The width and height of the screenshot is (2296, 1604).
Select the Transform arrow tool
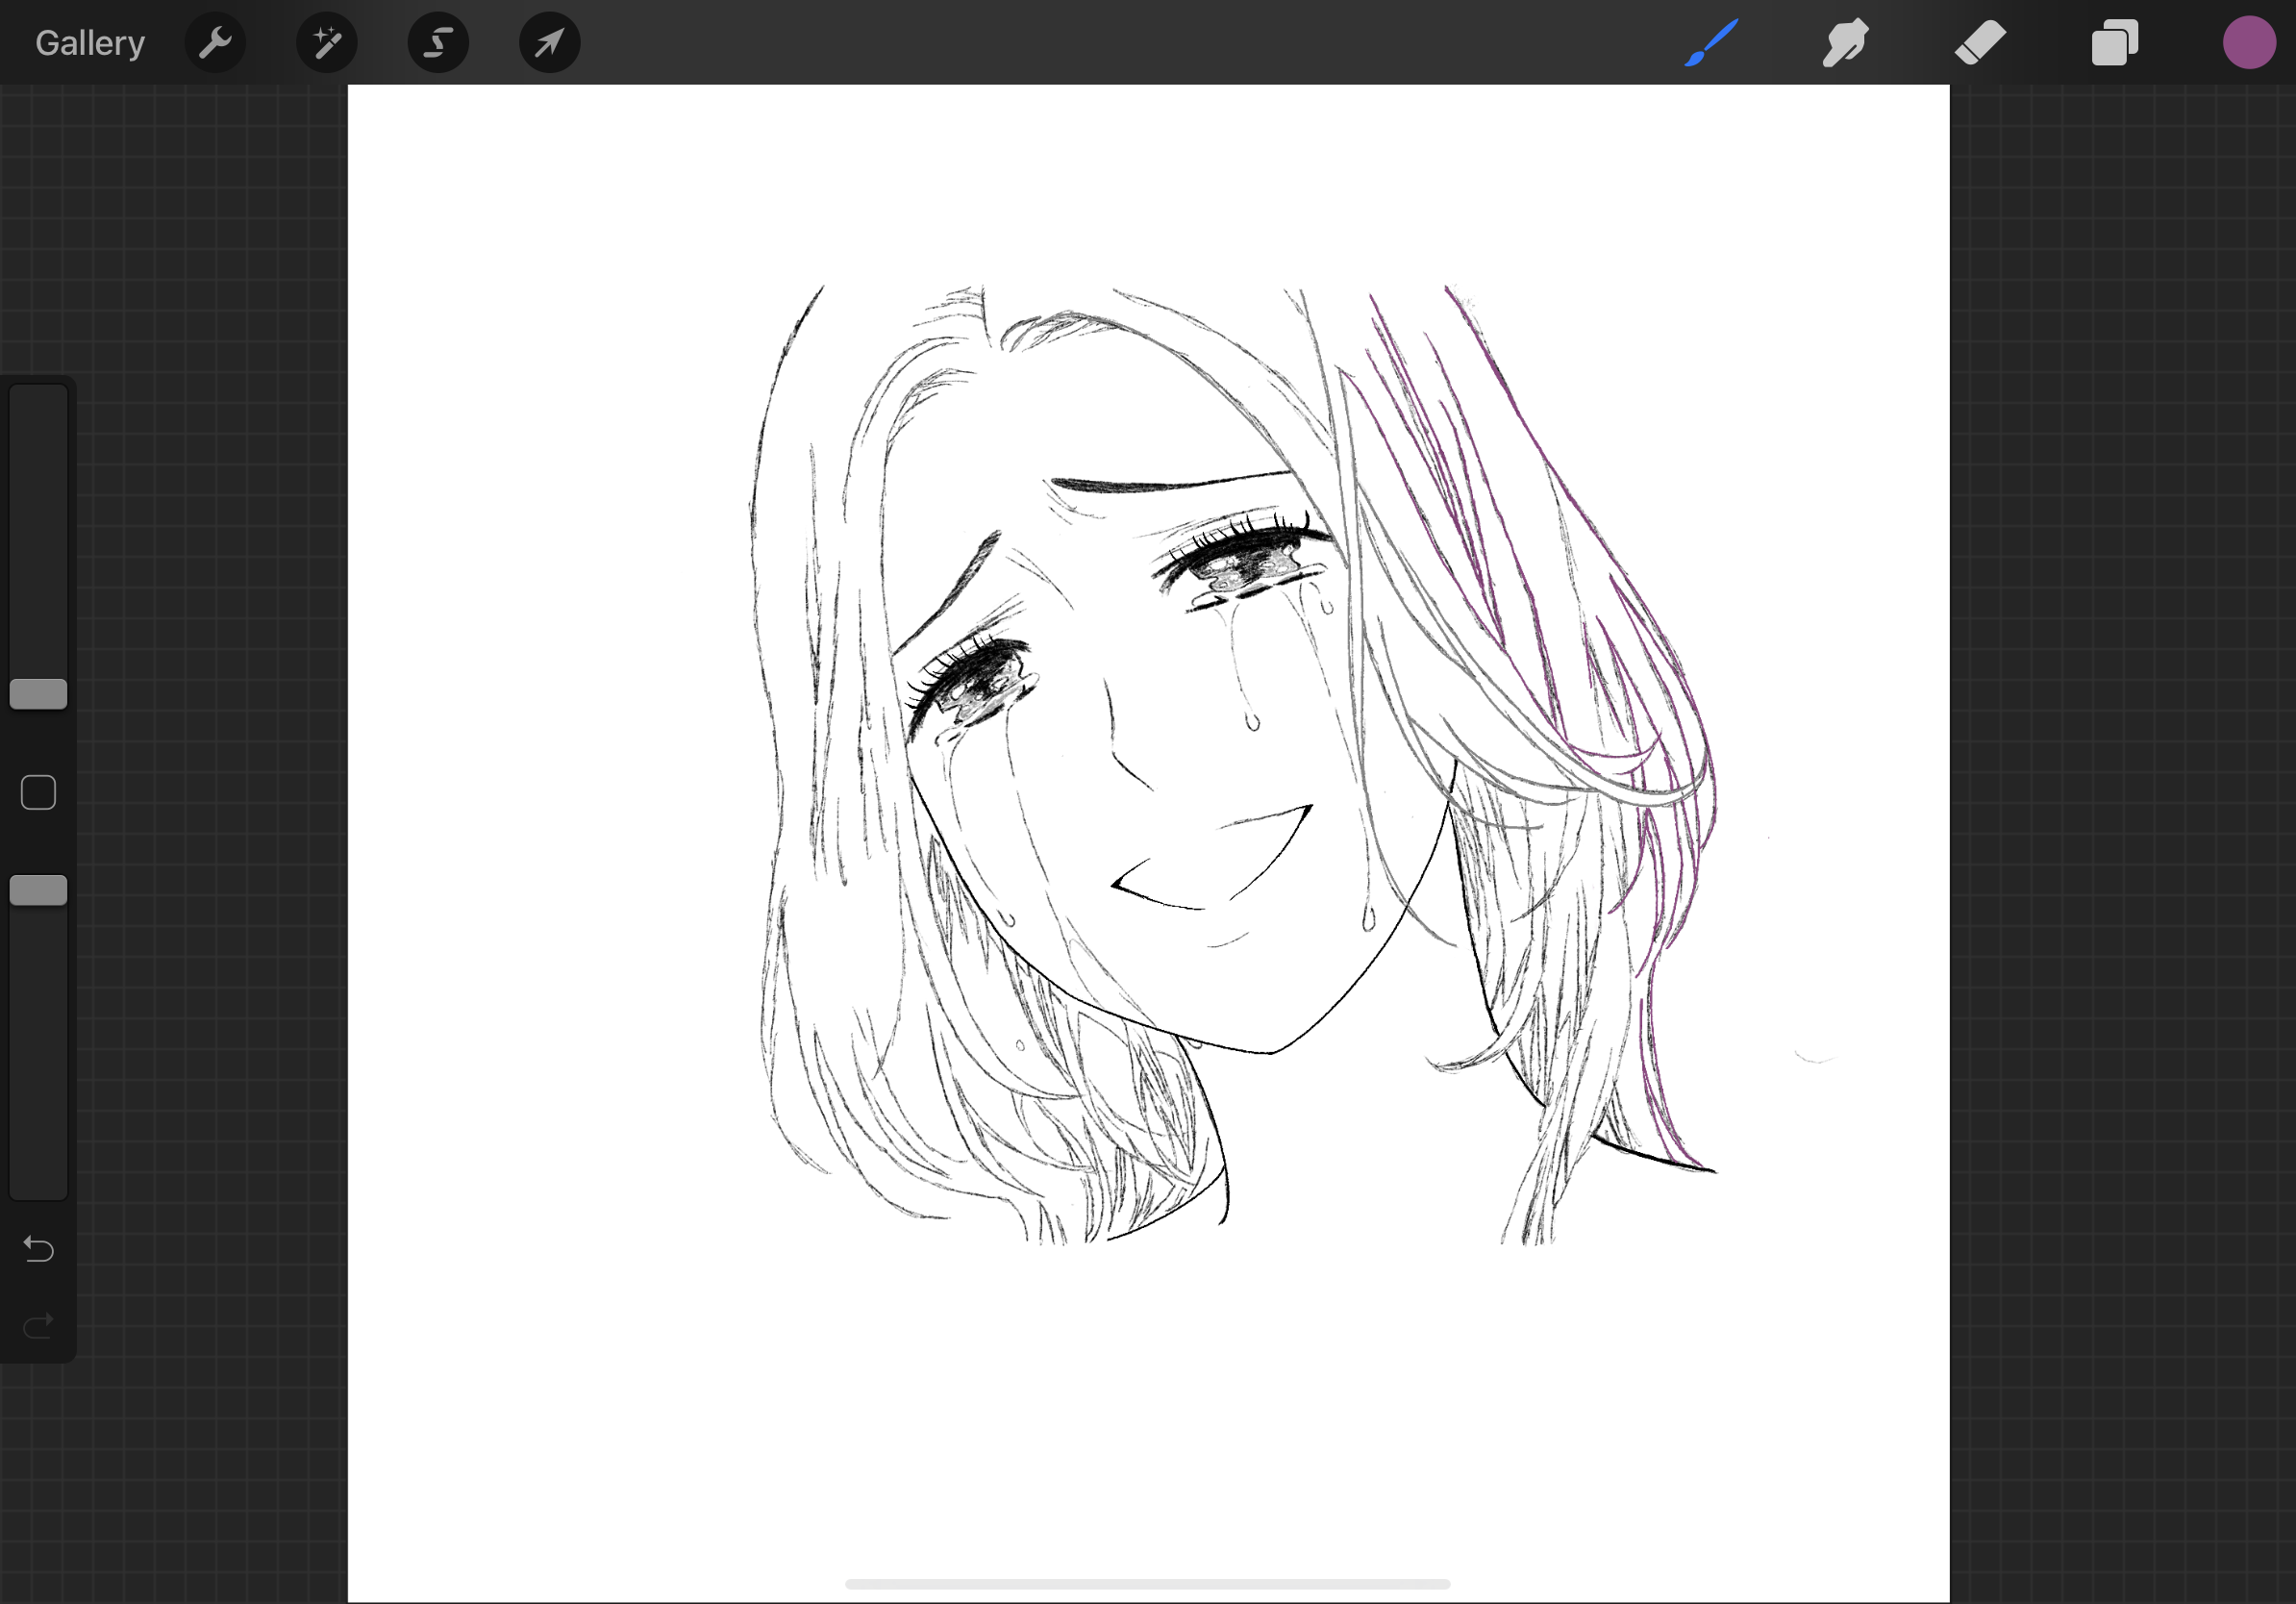coord(549,42)
